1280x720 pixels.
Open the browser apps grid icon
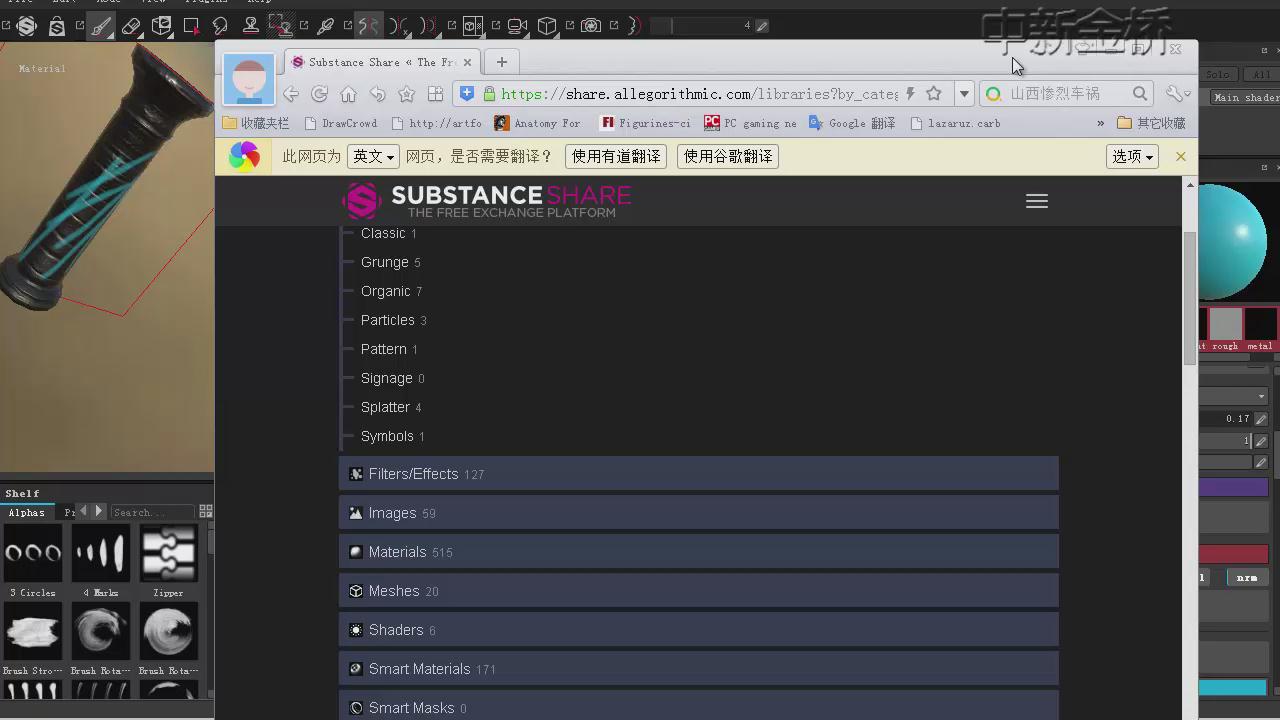[435, 94]
